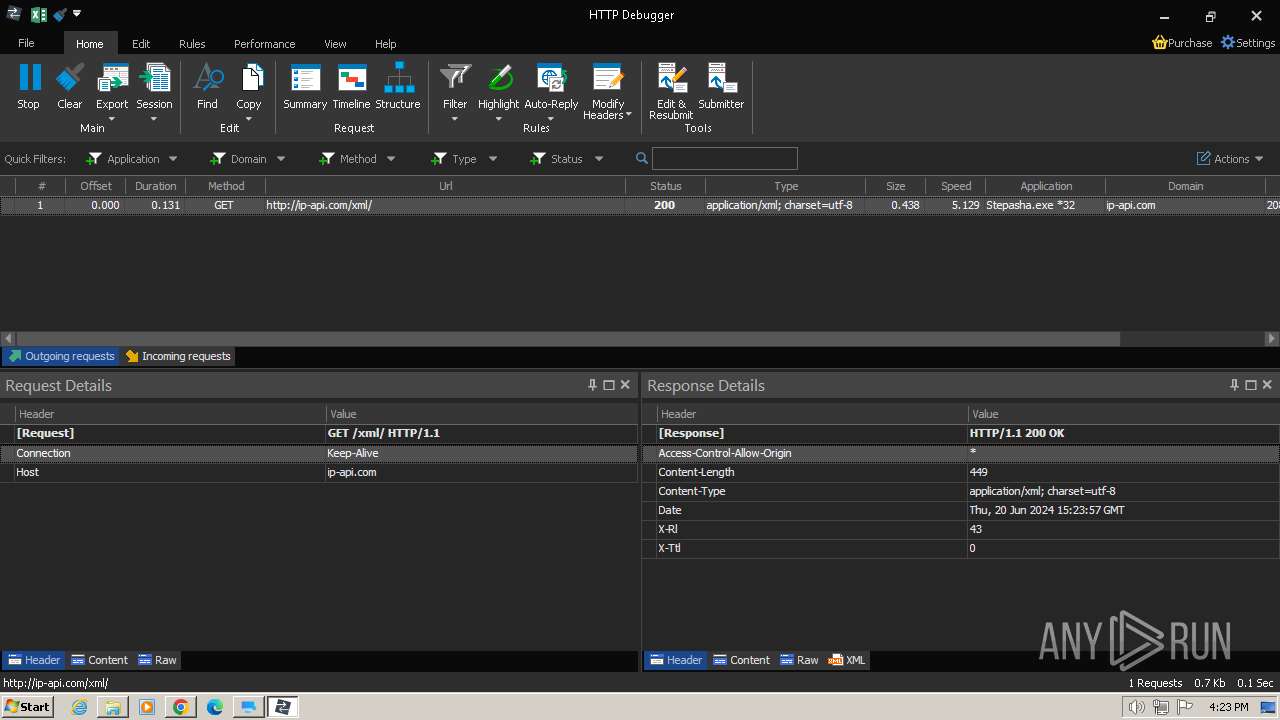
Task: Select the ip-api.com/xml/ request row
Action: [640, 205]
